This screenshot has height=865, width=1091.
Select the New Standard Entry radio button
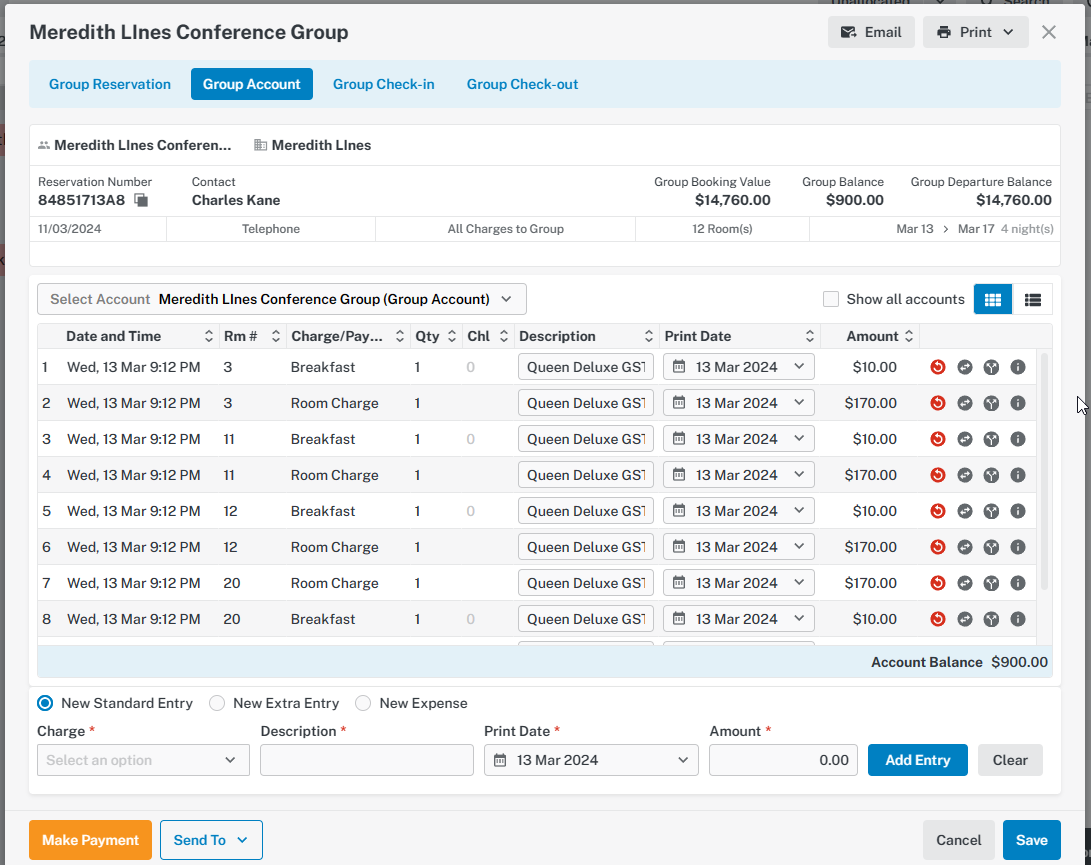tap(45, 704)
